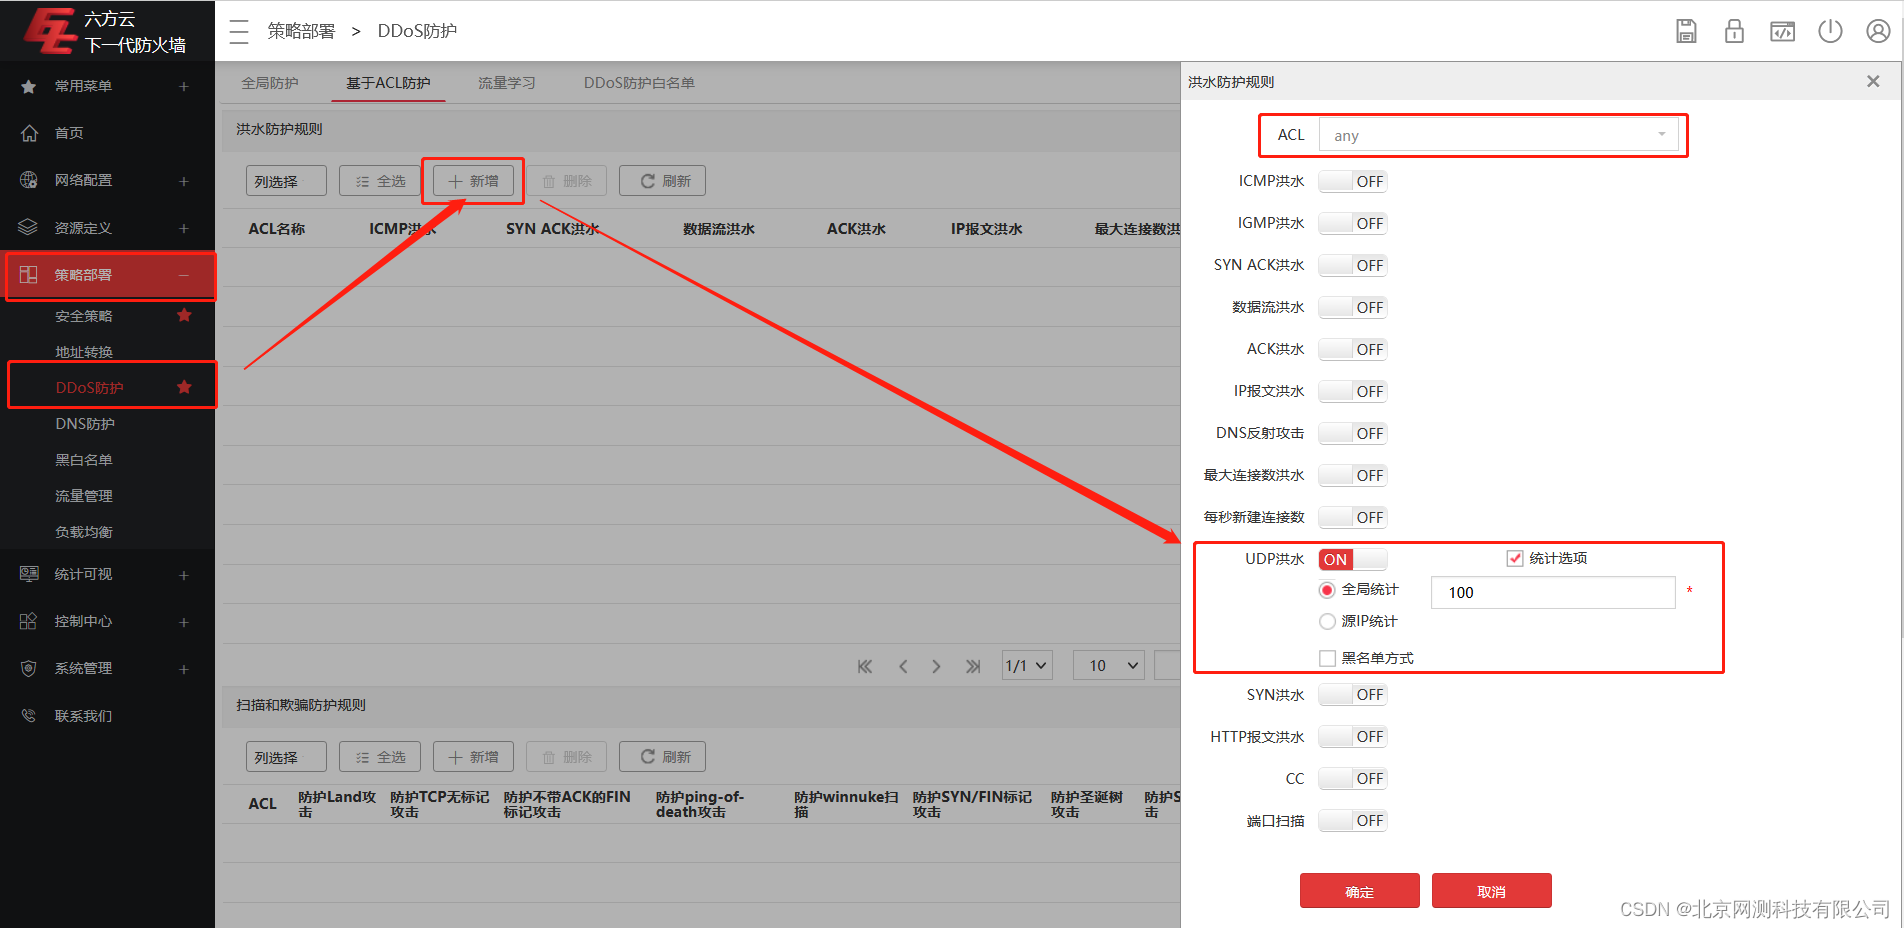Click the threshold input field showing 100
This screenshot has height=928, width=1904.
coord(1553,592)
